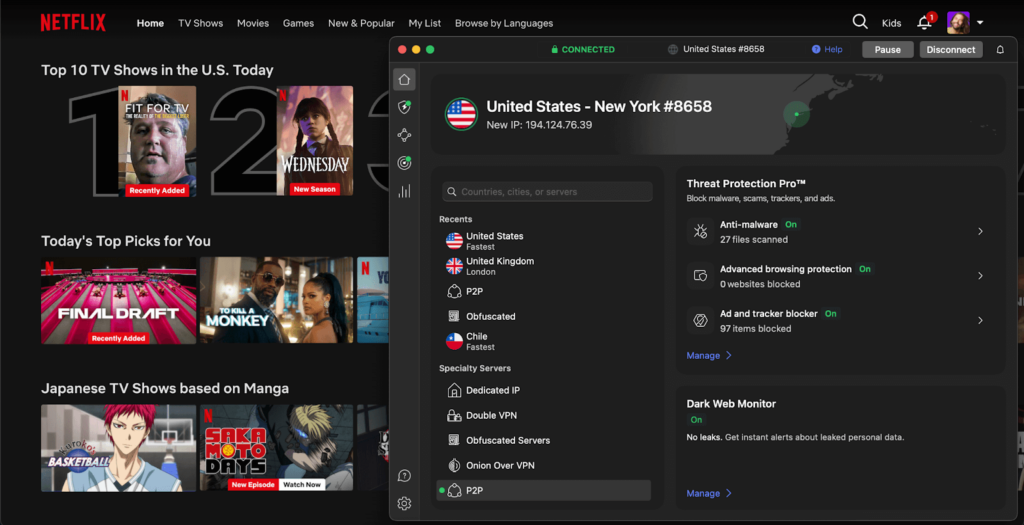This screenshot has width=1024, height=525.
Task: Click the CONNECTED status label
Action: pyautogui.click(x=583, y=50)
